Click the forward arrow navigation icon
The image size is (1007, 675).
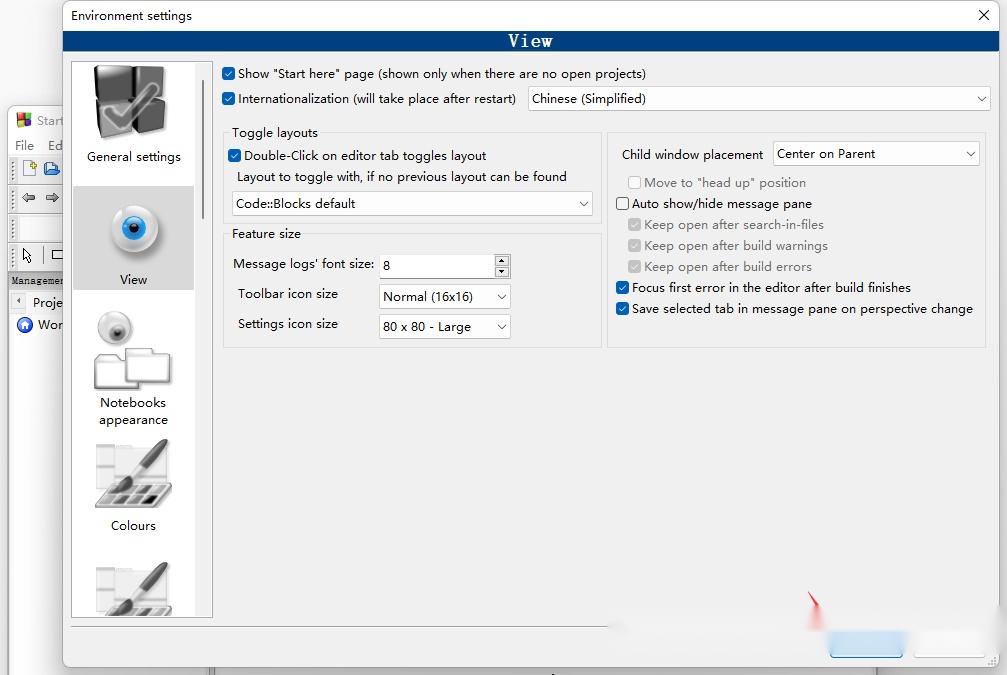[52, 197]
